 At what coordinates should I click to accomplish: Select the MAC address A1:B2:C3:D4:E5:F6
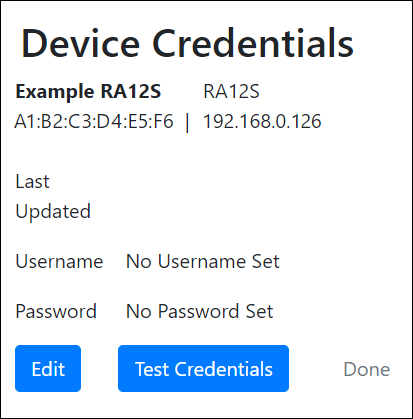pos(94,121)
